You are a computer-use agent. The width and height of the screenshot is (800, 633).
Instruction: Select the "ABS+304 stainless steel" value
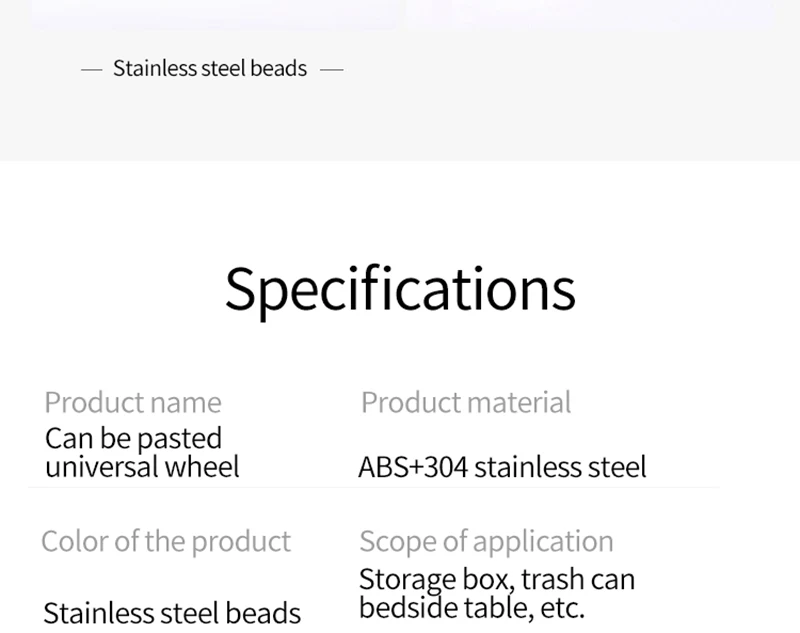click(502, 467)
